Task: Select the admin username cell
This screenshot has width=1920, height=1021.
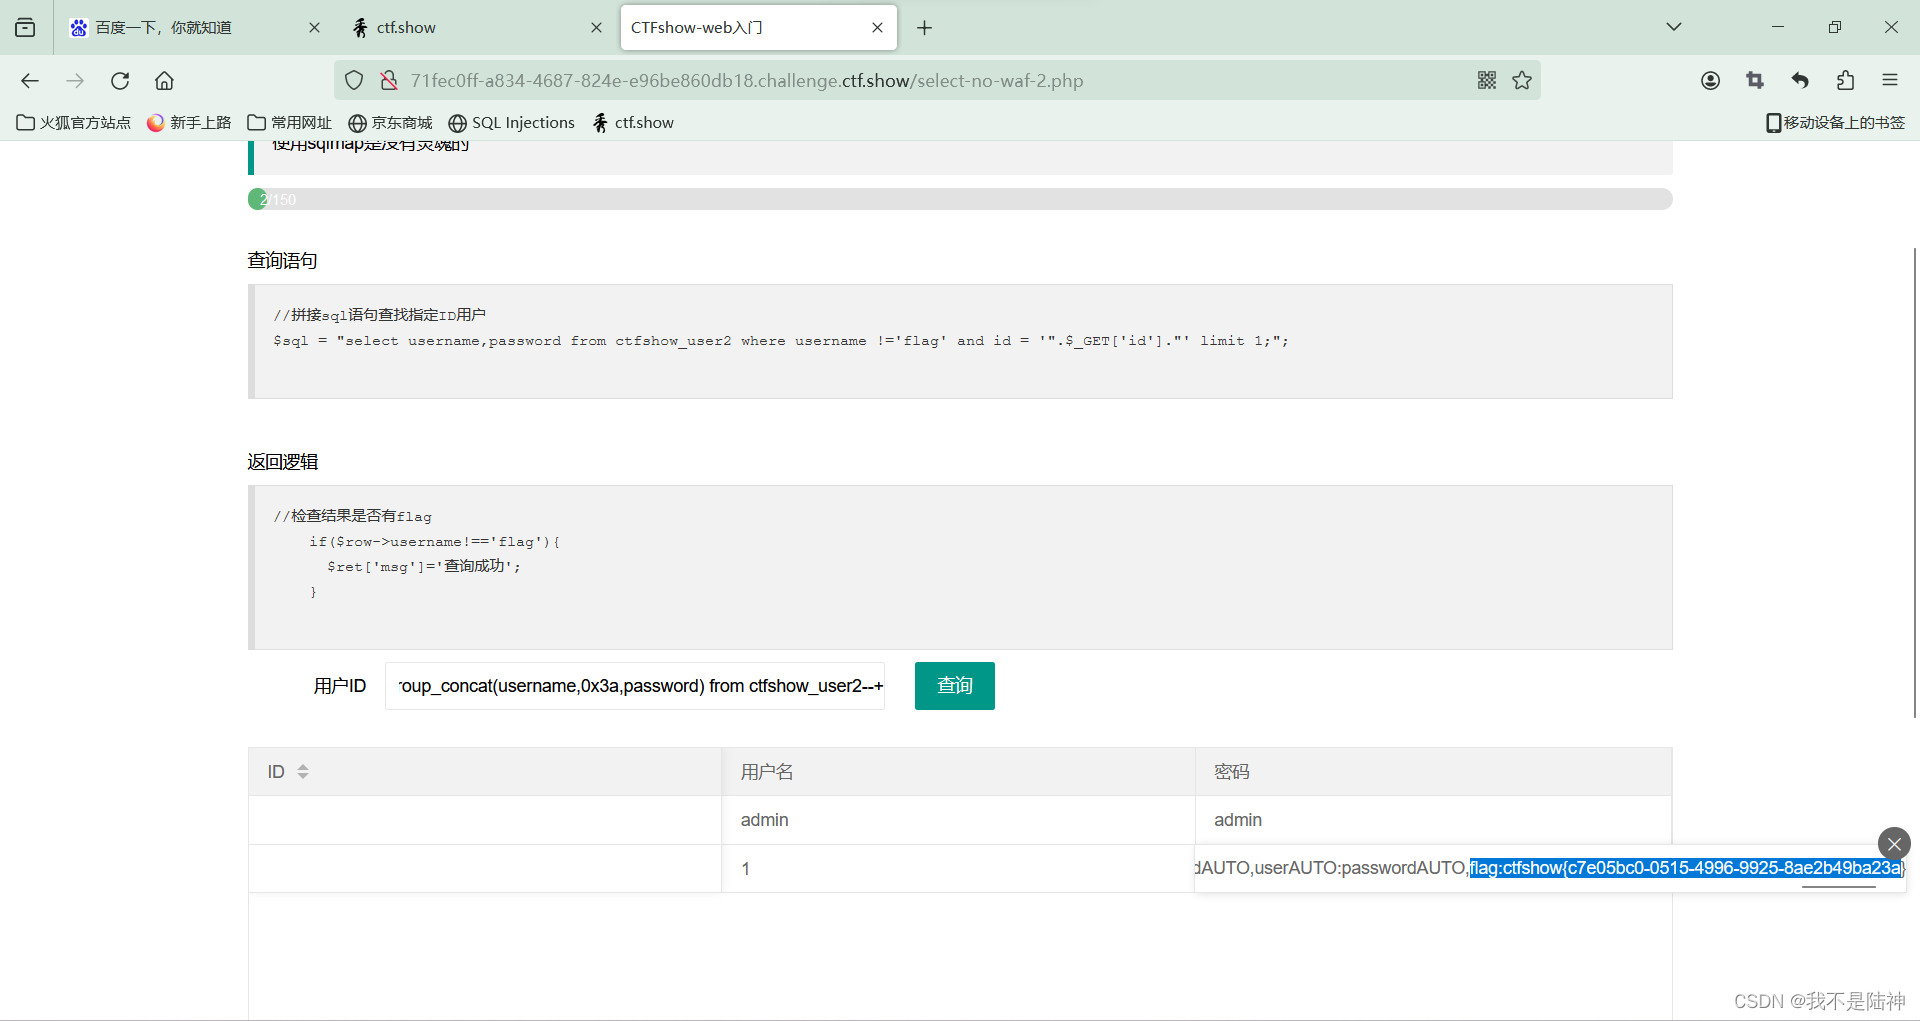Action: tap(958, 820)
